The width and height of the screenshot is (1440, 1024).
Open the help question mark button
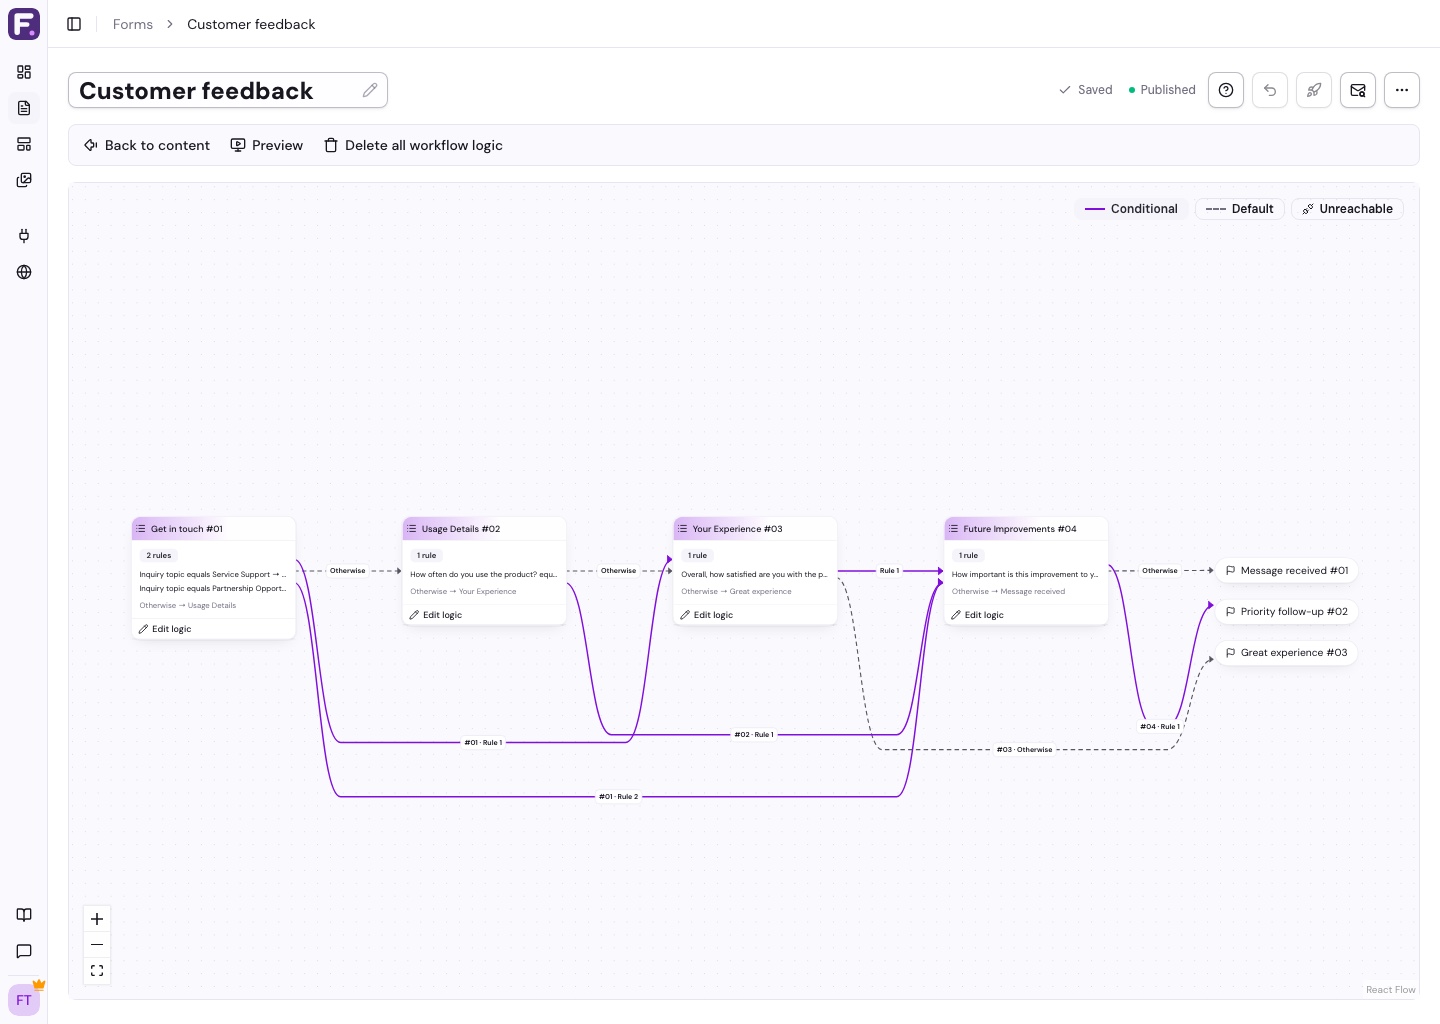[x=1226, y=90]
